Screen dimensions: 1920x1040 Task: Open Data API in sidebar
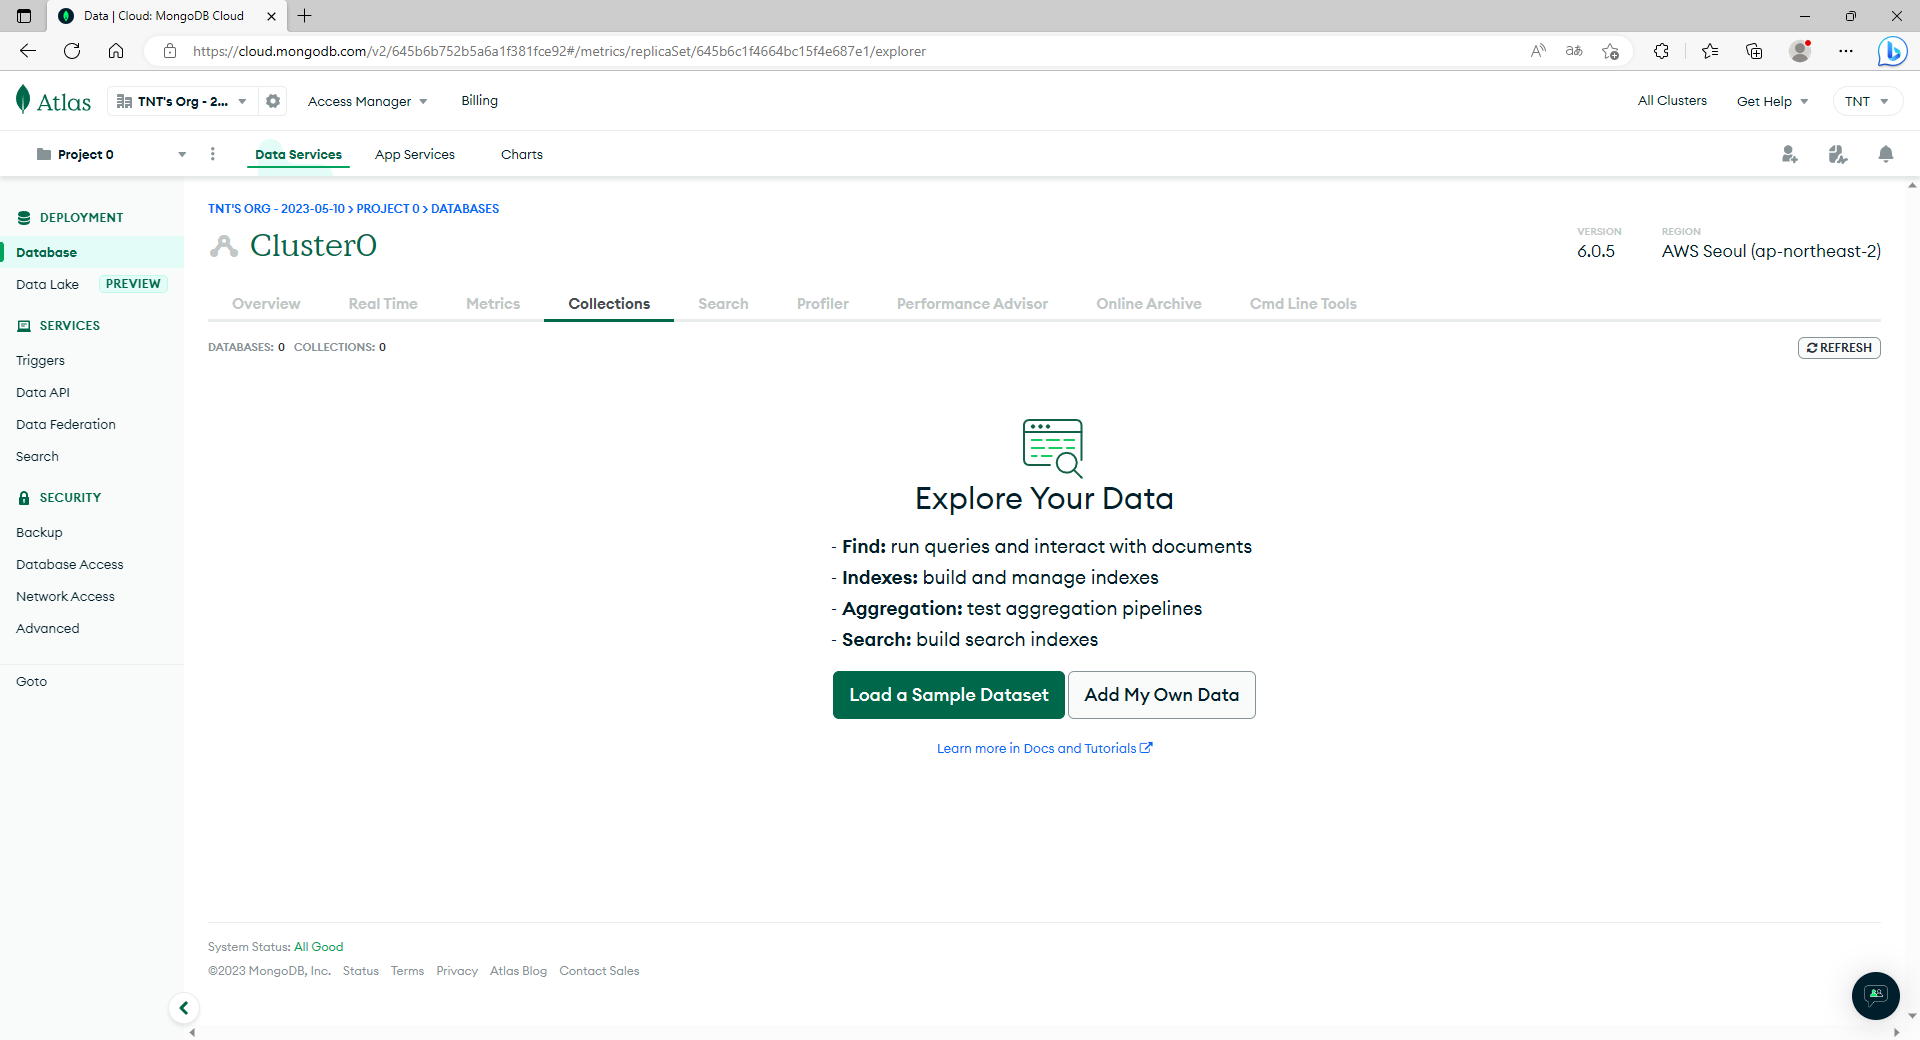pos(43,392)
